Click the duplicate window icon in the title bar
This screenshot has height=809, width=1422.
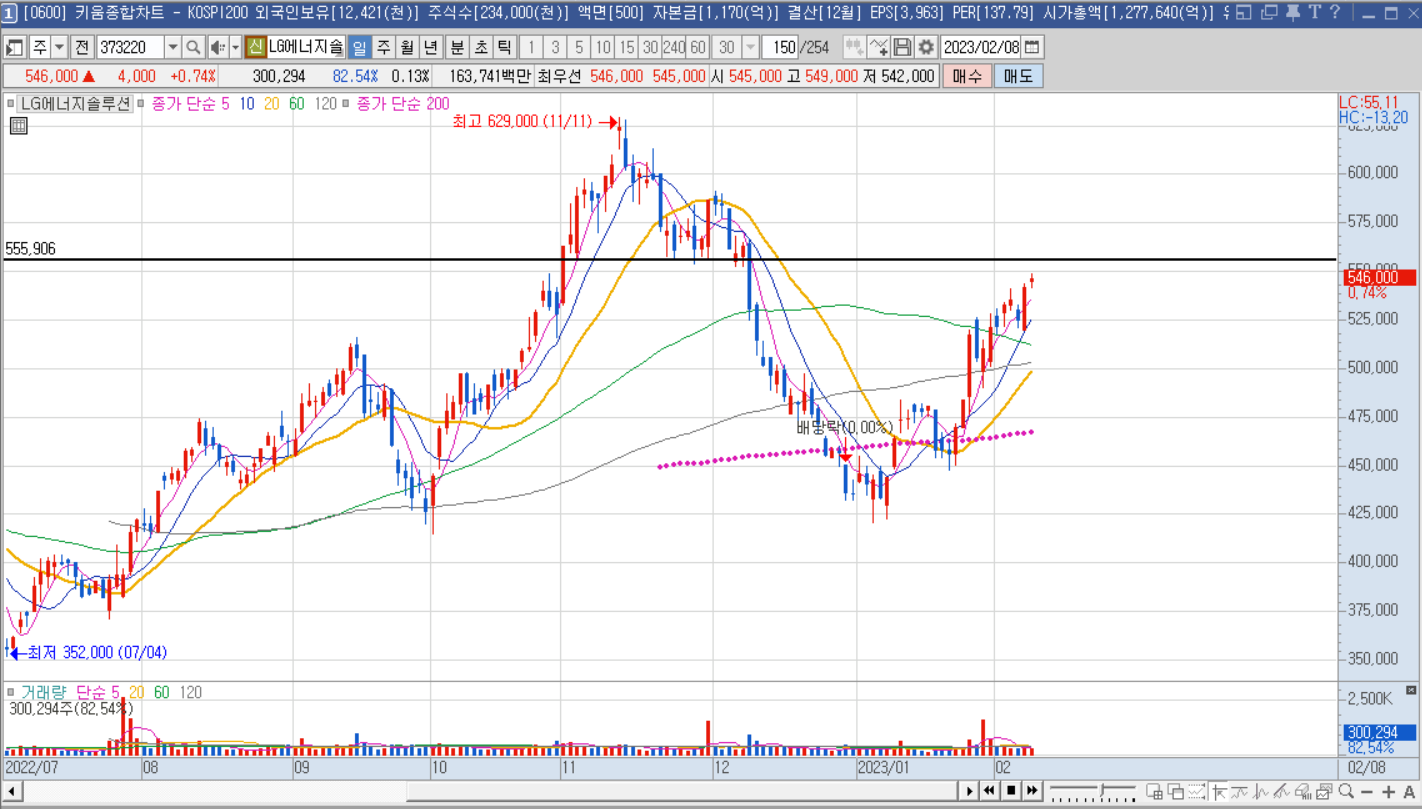click(x=1268, y=13)
